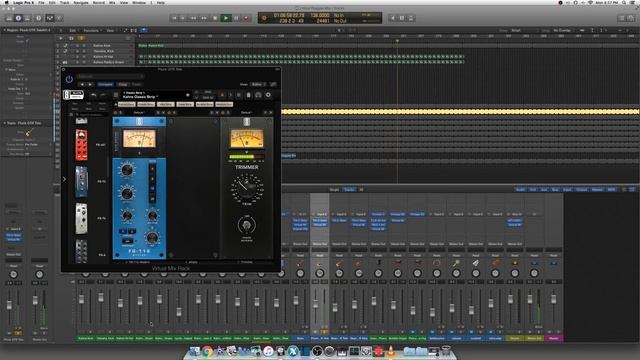Click previous preset arrow in plugin header
The height and width of the screenshot is (360, 640).
click(82, 84)
